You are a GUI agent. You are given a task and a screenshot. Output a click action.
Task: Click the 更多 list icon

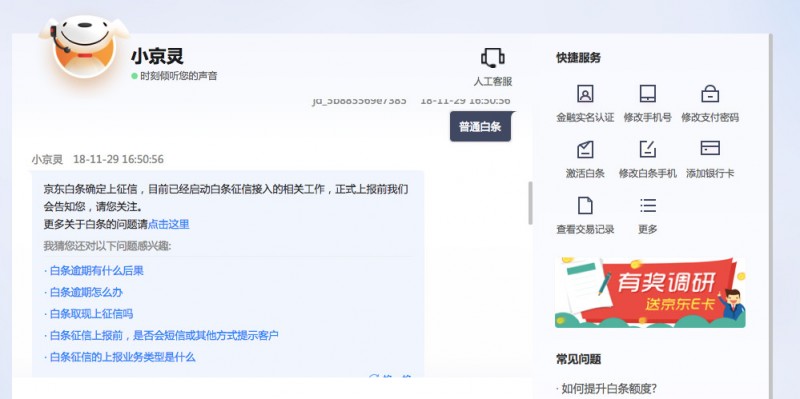647,205
